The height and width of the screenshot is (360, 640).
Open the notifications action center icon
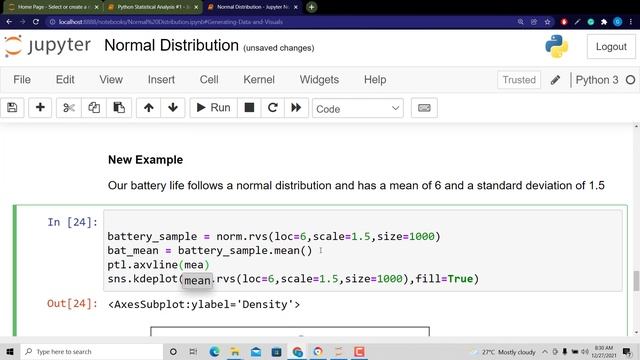click(x=627, y=351)
